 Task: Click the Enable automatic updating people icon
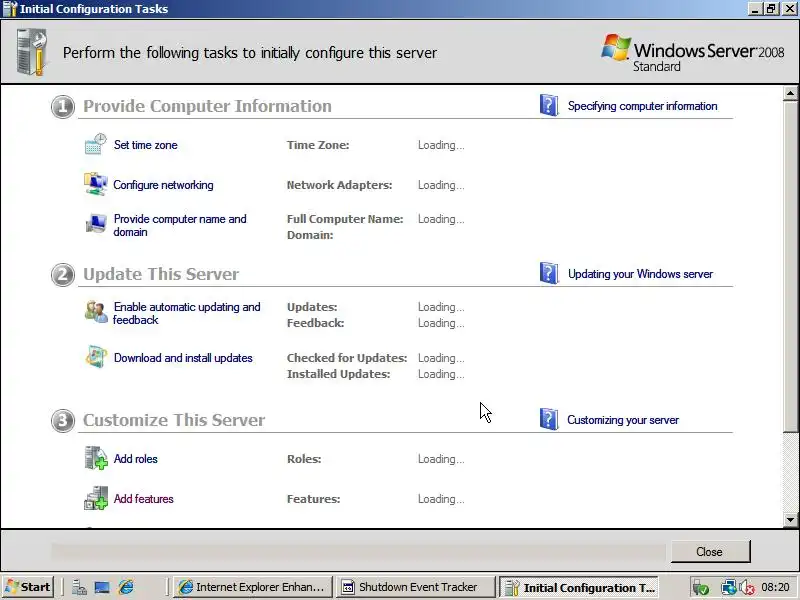[96, 312]
